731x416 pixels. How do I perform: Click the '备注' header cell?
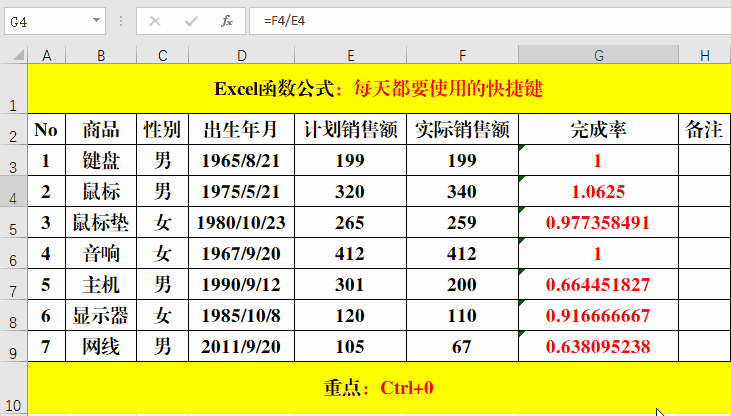(x=705, y=129)
